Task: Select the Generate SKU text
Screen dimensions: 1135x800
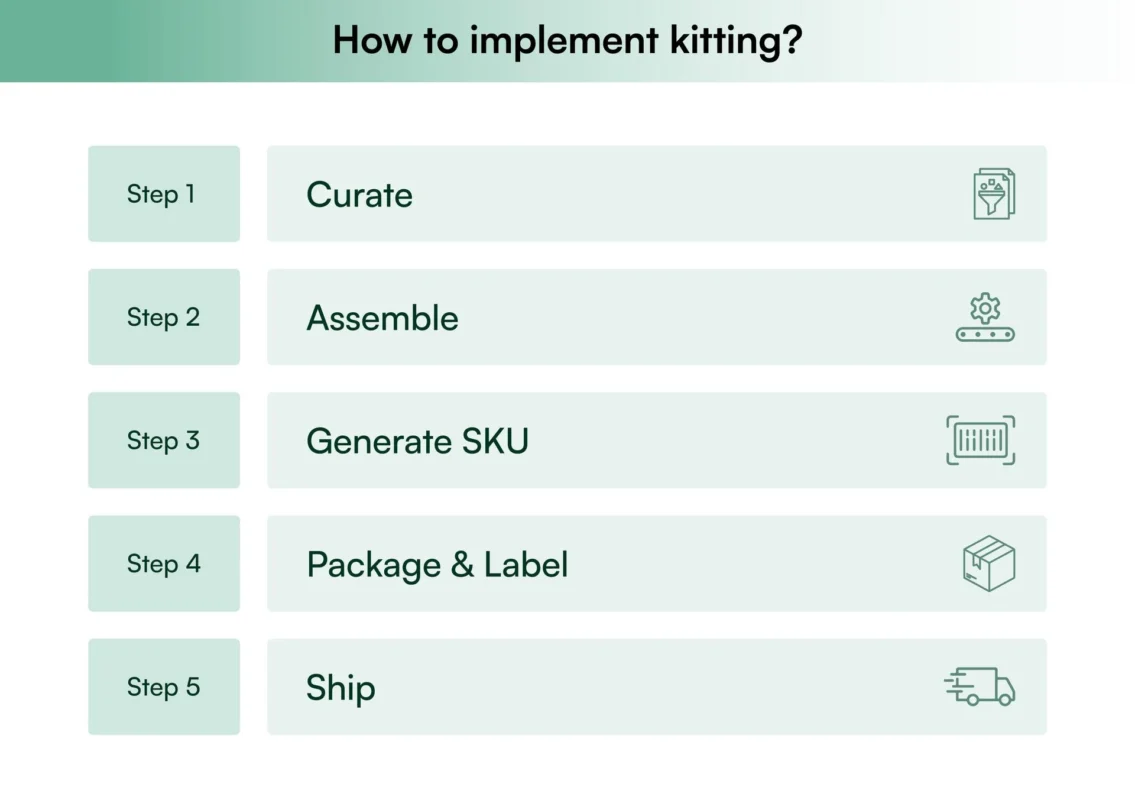Action: (x=417, y=441)
